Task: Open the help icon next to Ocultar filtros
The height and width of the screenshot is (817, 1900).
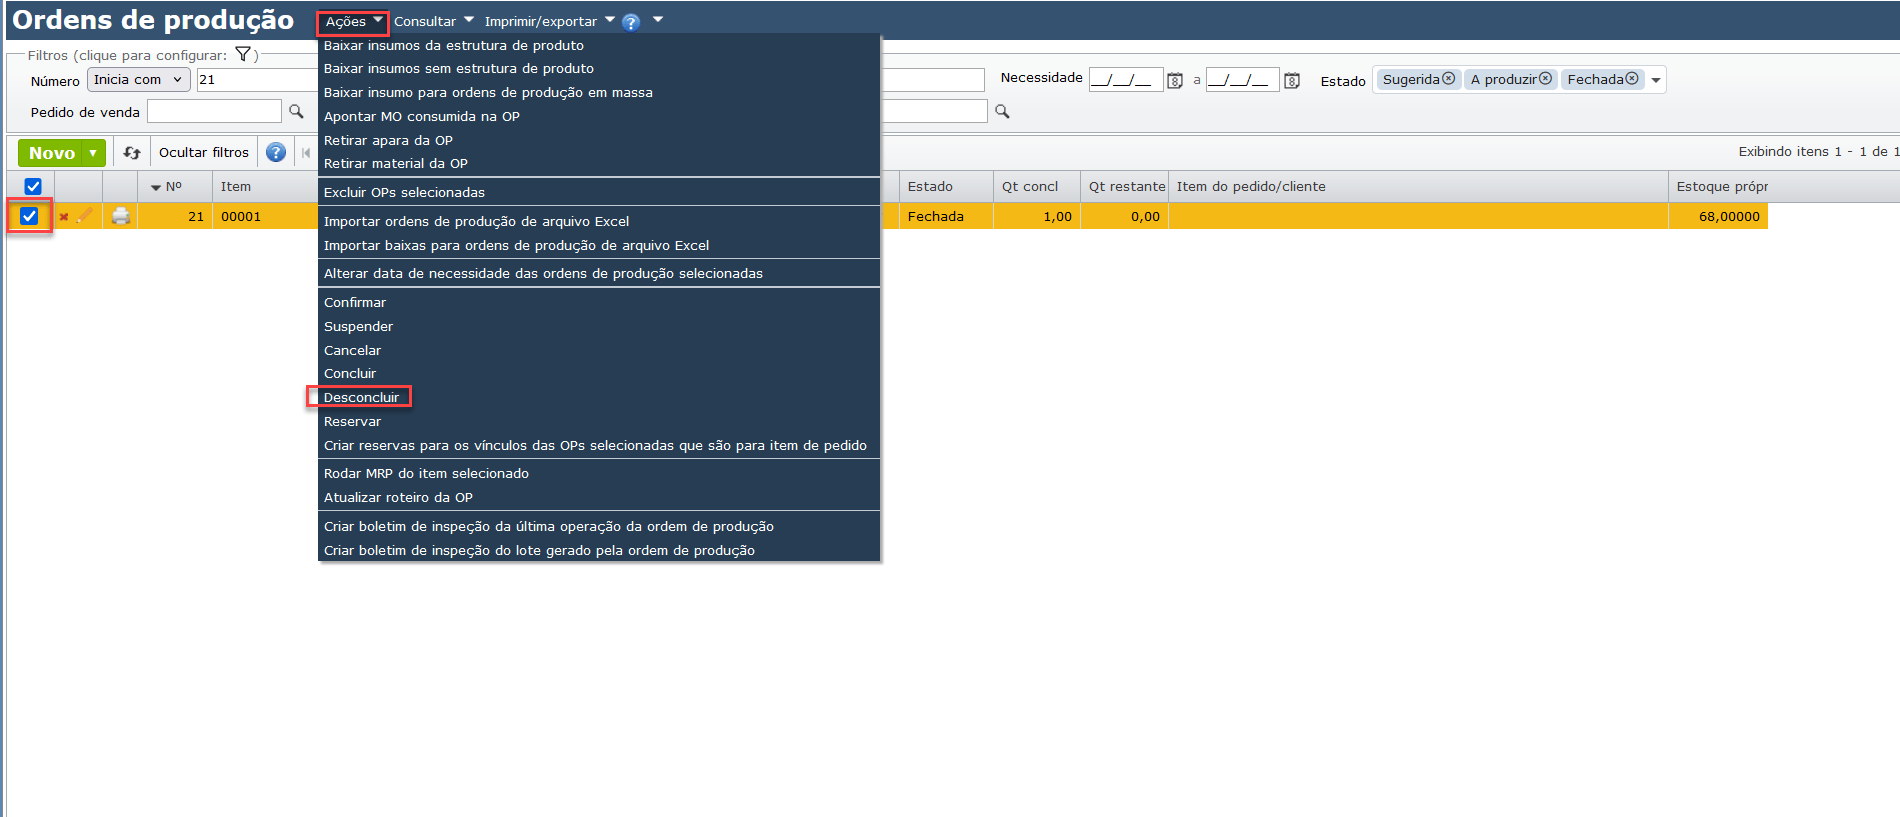Action: [276, 152]
